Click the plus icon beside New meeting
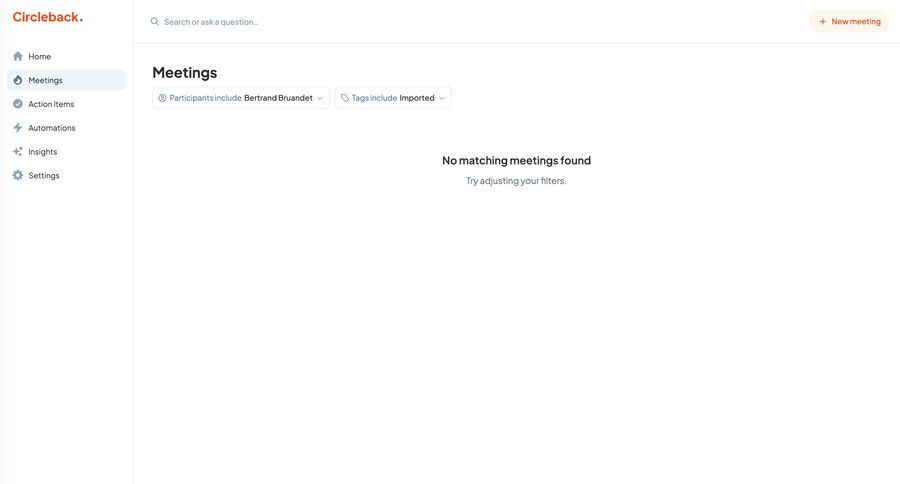This screenshot has height=484, width=900. tap(823, 22)
